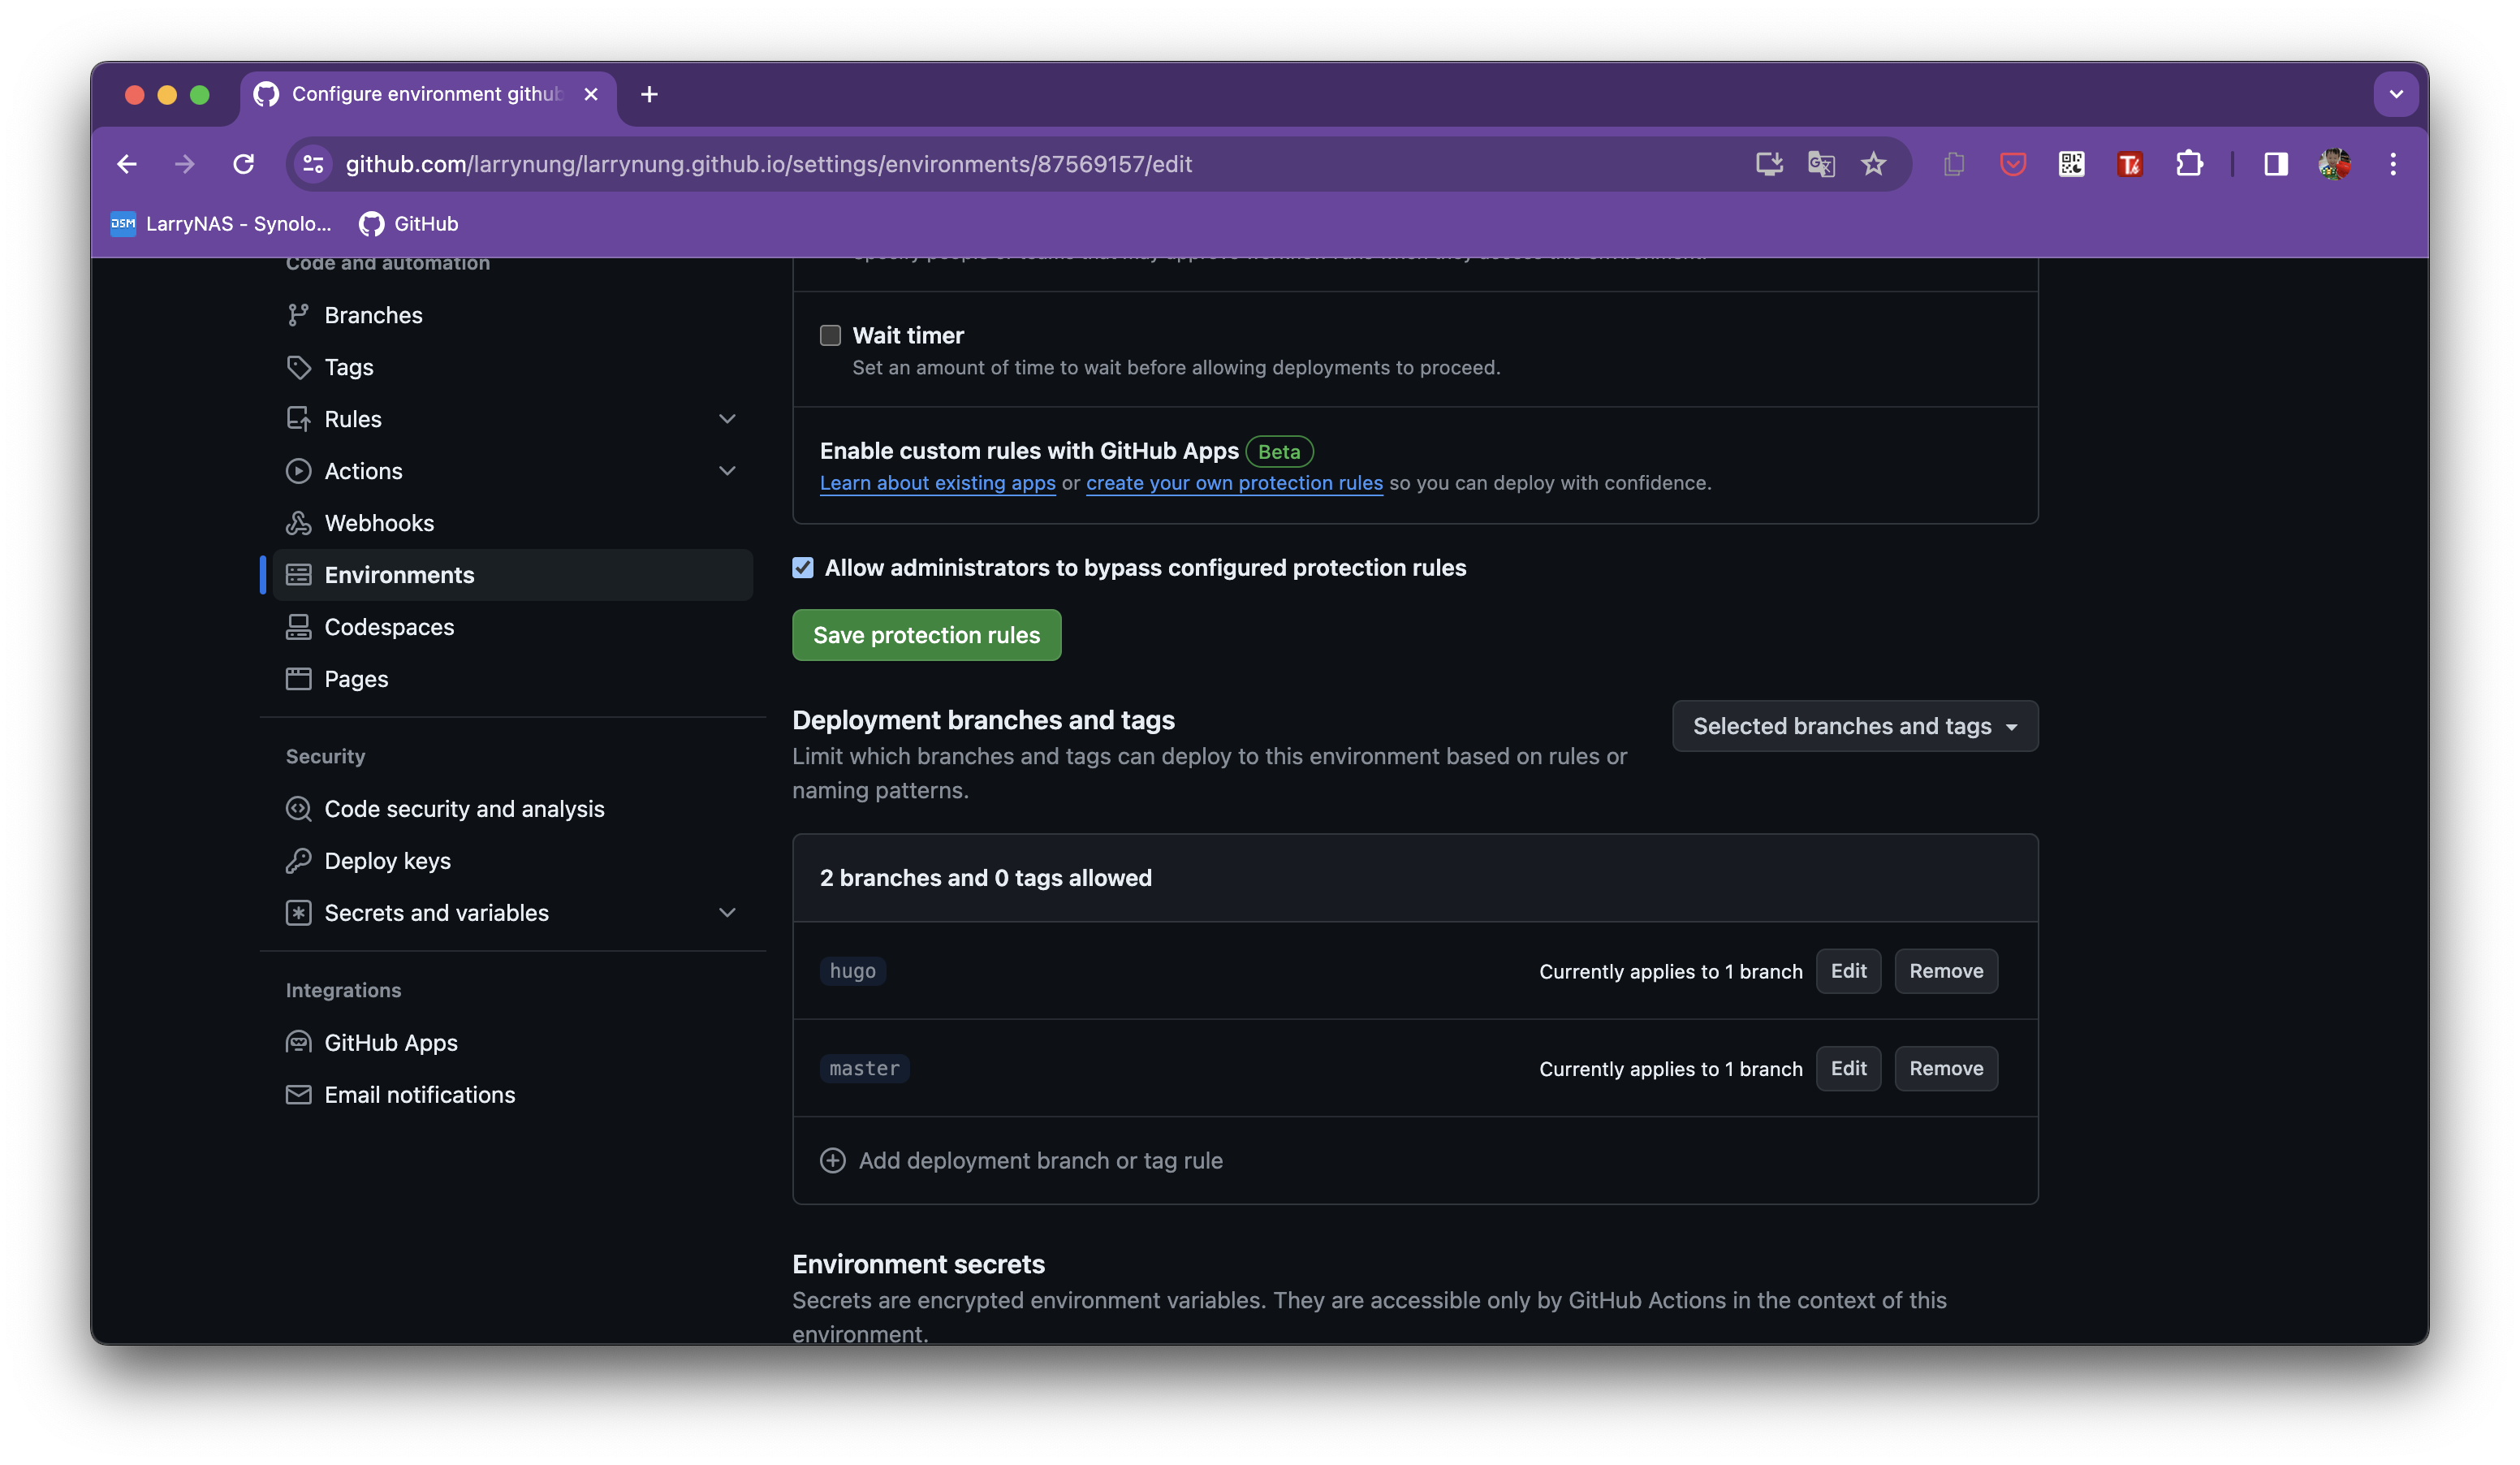Remove the master branch rule
2520x1465 pixels.
tap(1945, 1068)
